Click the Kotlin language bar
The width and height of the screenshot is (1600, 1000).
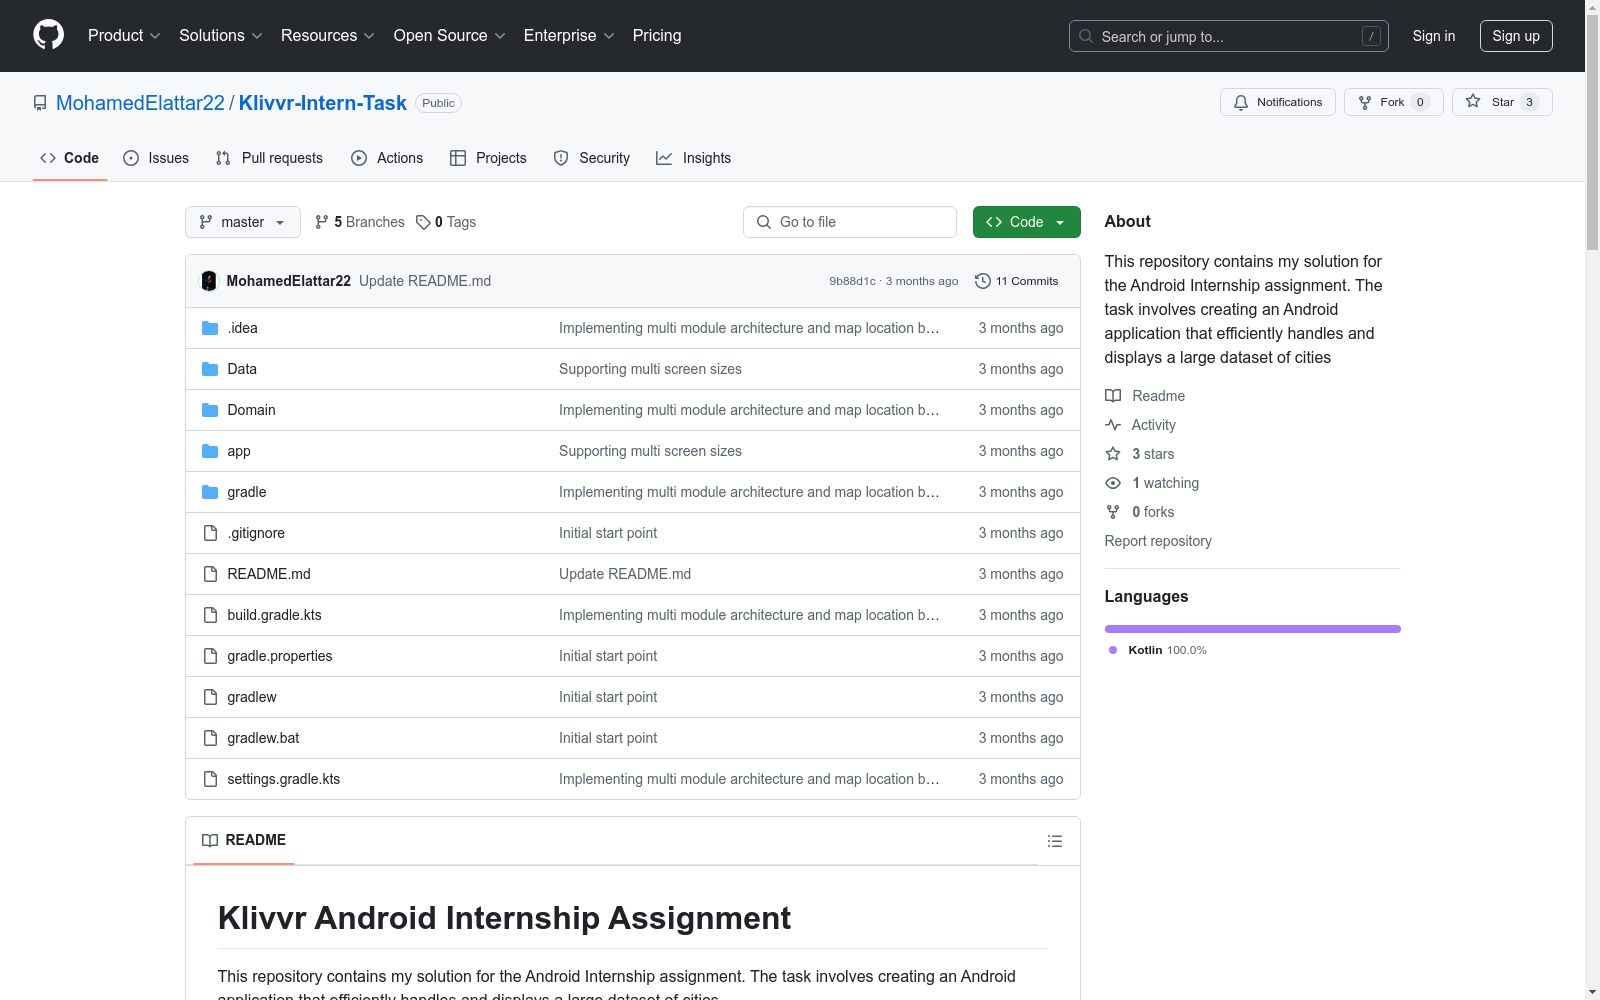1253,629
